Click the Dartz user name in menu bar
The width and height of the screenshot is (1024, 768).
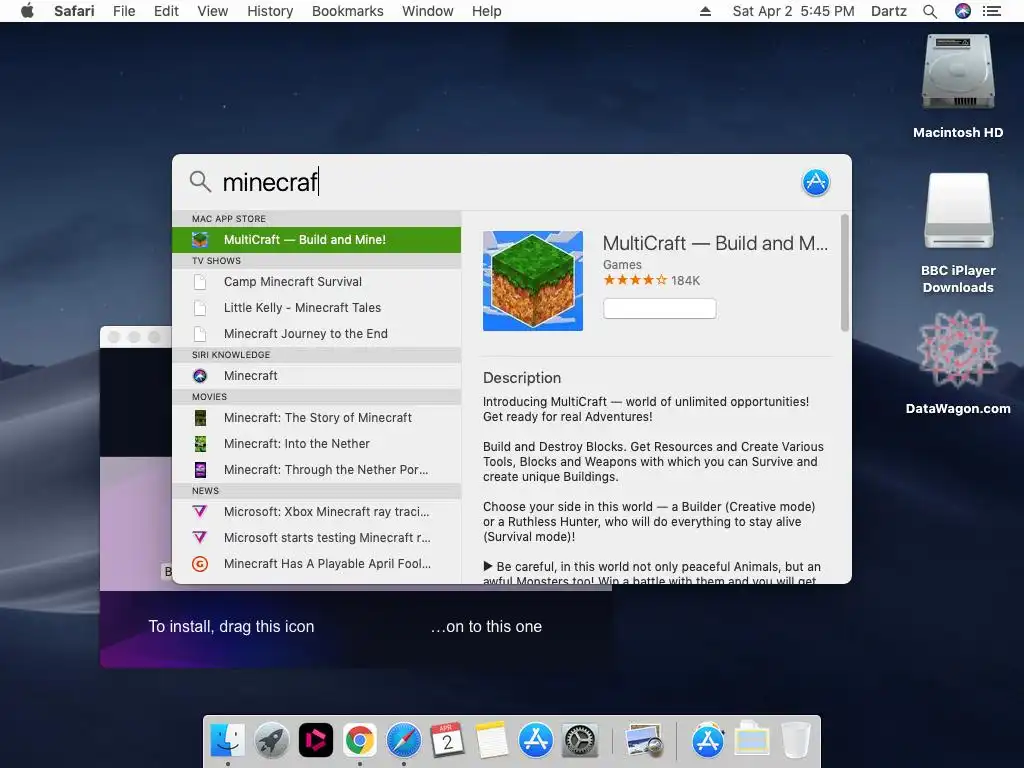coord(889,11)
